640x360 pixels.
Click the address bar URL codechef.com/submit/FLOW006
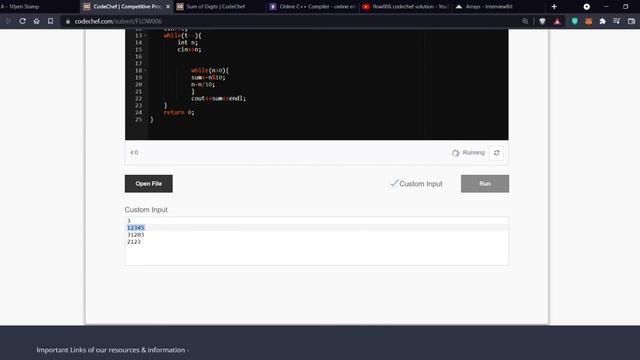118,21
